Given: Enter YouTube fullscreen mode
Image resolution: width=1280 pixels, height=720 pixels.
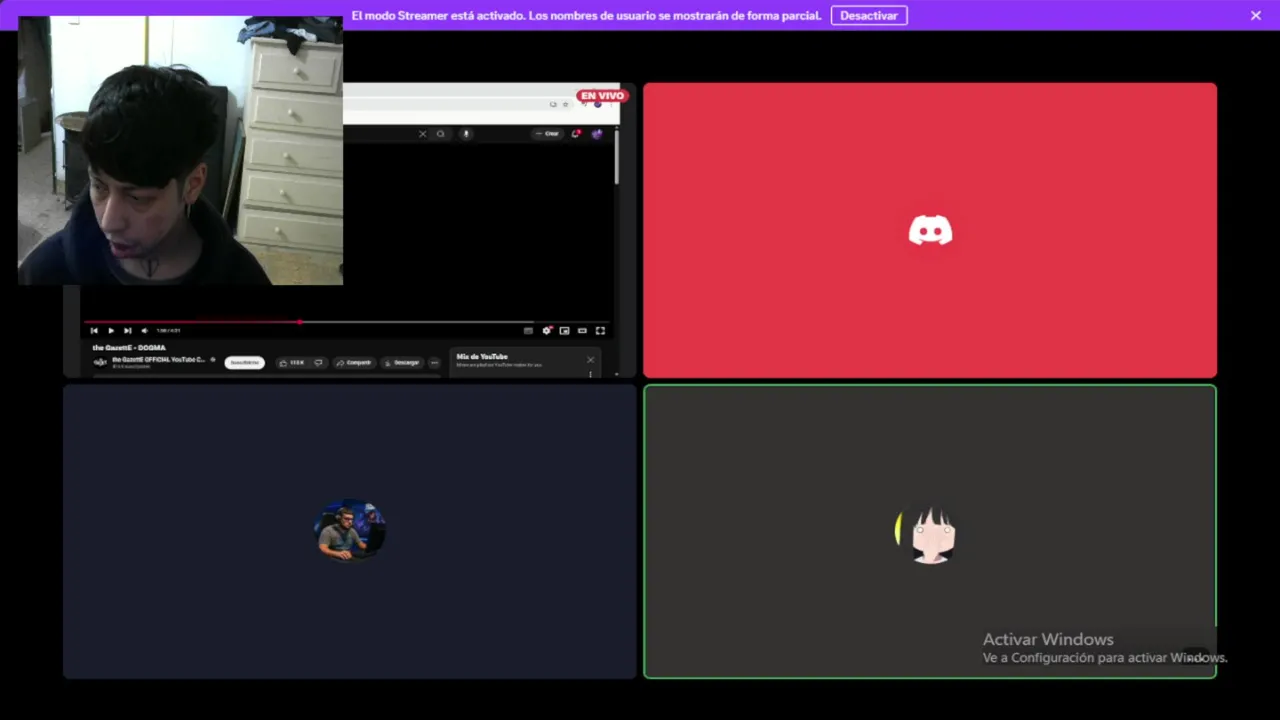Looking at the screenshot, I should pyautogui.click(x=600, y=330).
